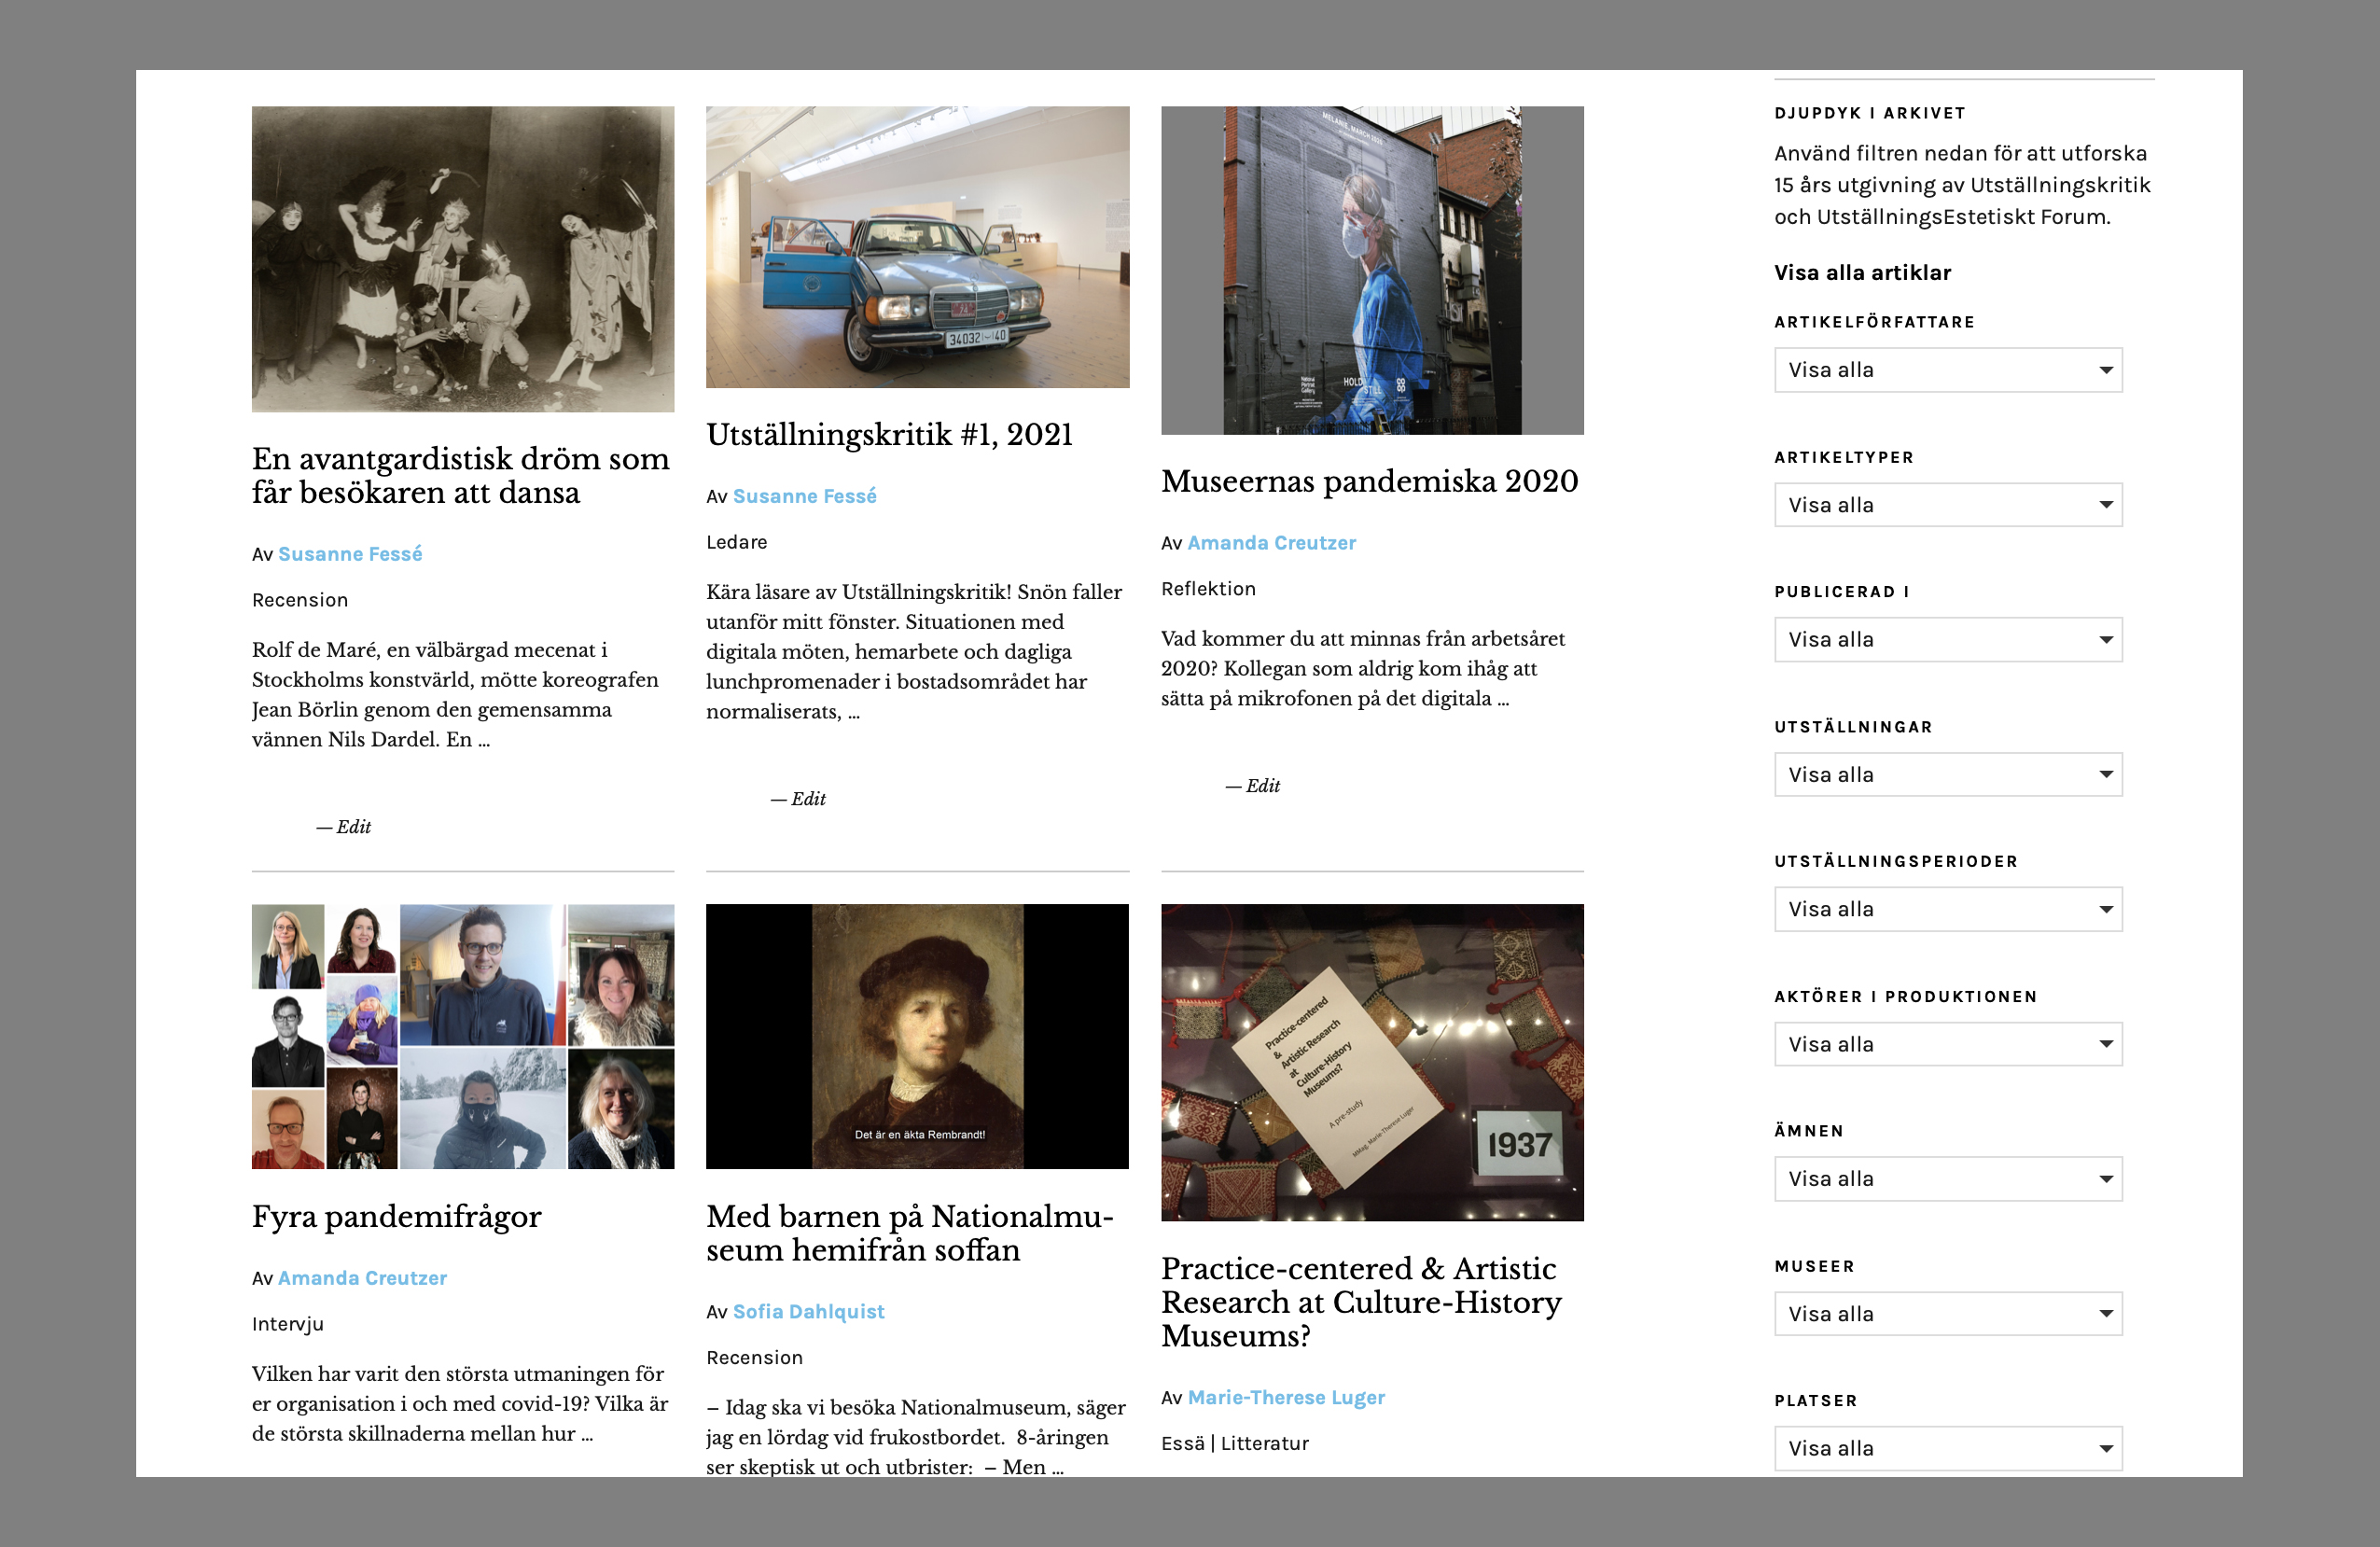Expand Aktörer i produktionen dropdown
The height and width of the screenshot is (1547, 2380).
coord(1947,1044)
